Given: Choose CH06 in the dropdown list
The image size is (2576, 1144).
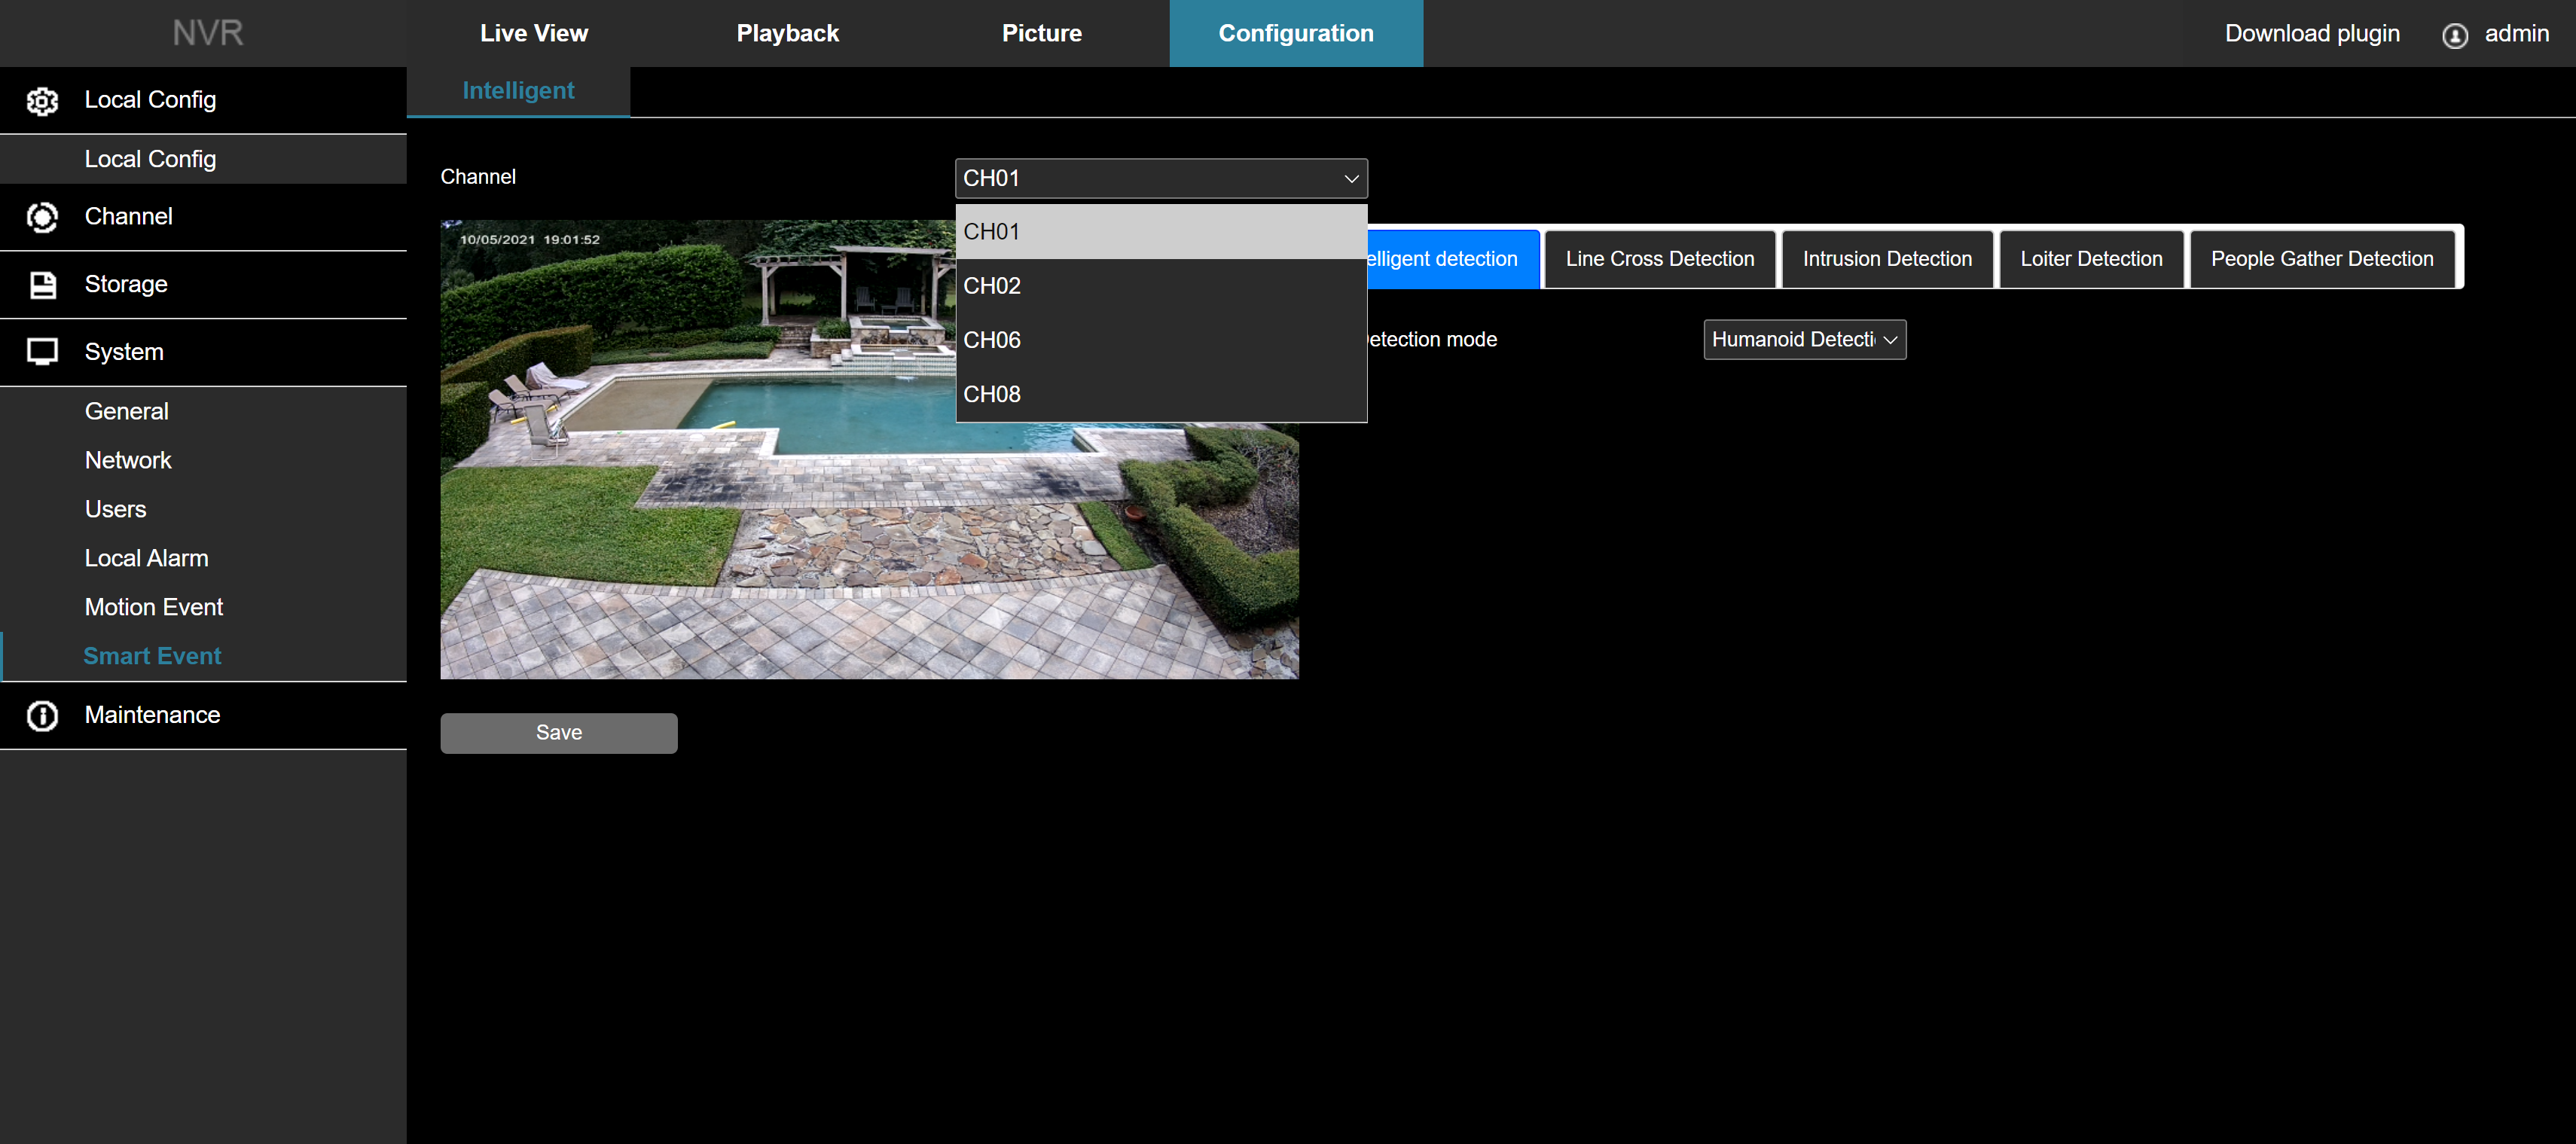Looking at the screenshot, I should click(x=1160, y=340).
